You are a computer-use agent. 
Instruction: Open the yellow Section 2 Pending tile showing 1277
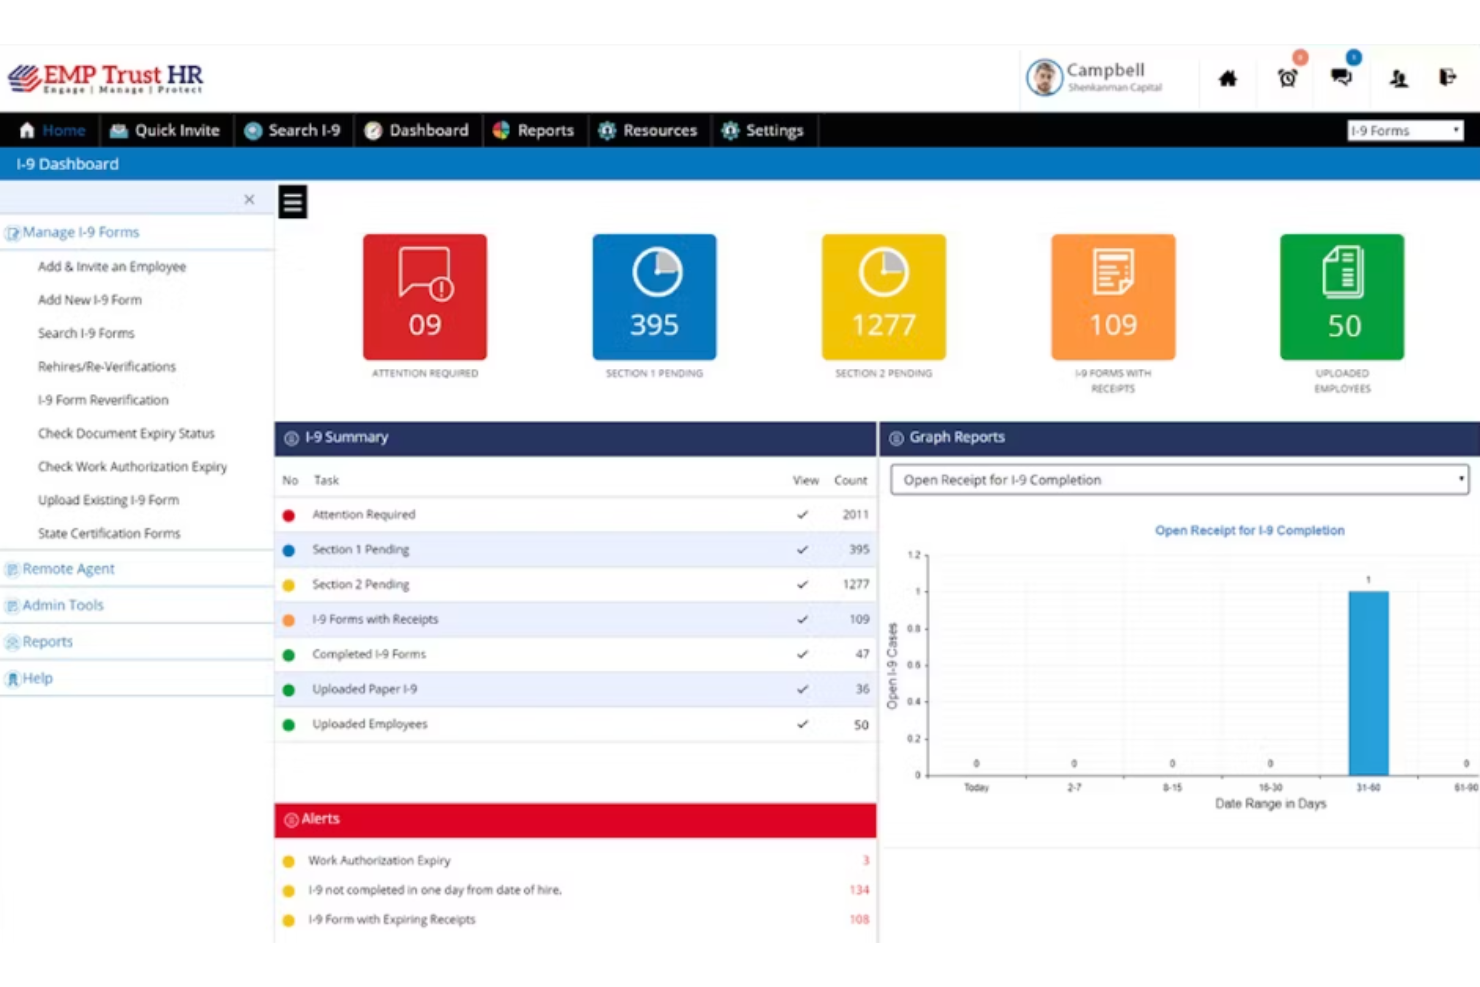click(883, 296)
